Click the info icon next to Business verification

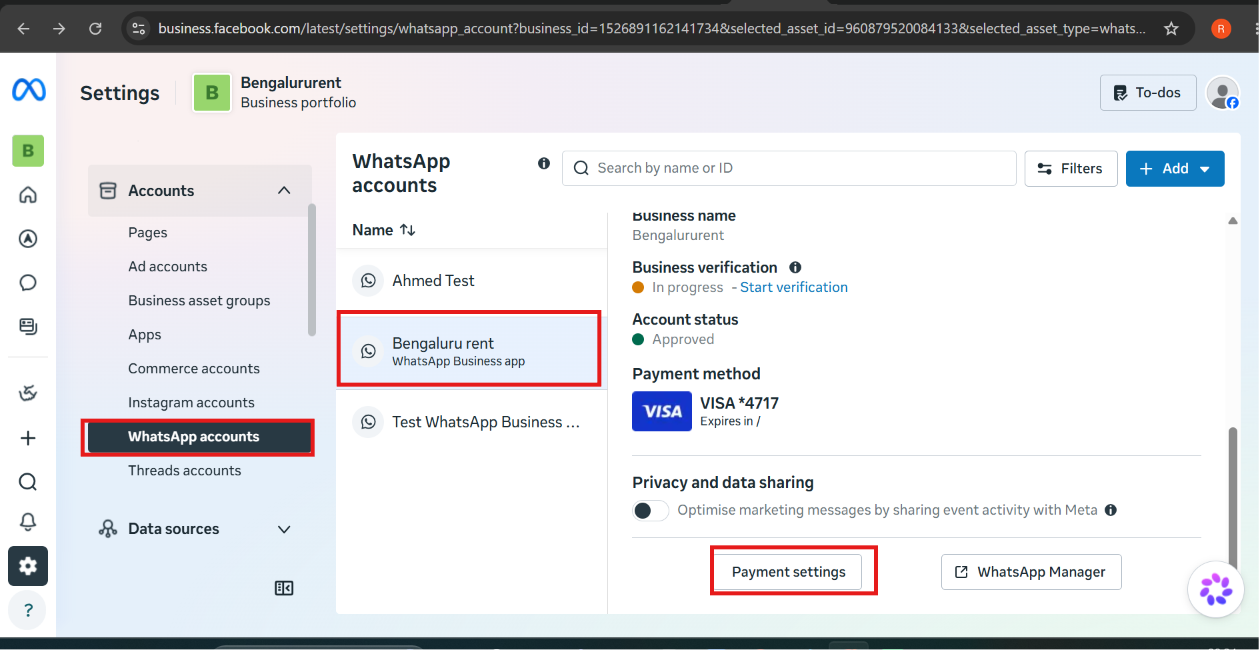pyautogui.click(x=795, y=267)
